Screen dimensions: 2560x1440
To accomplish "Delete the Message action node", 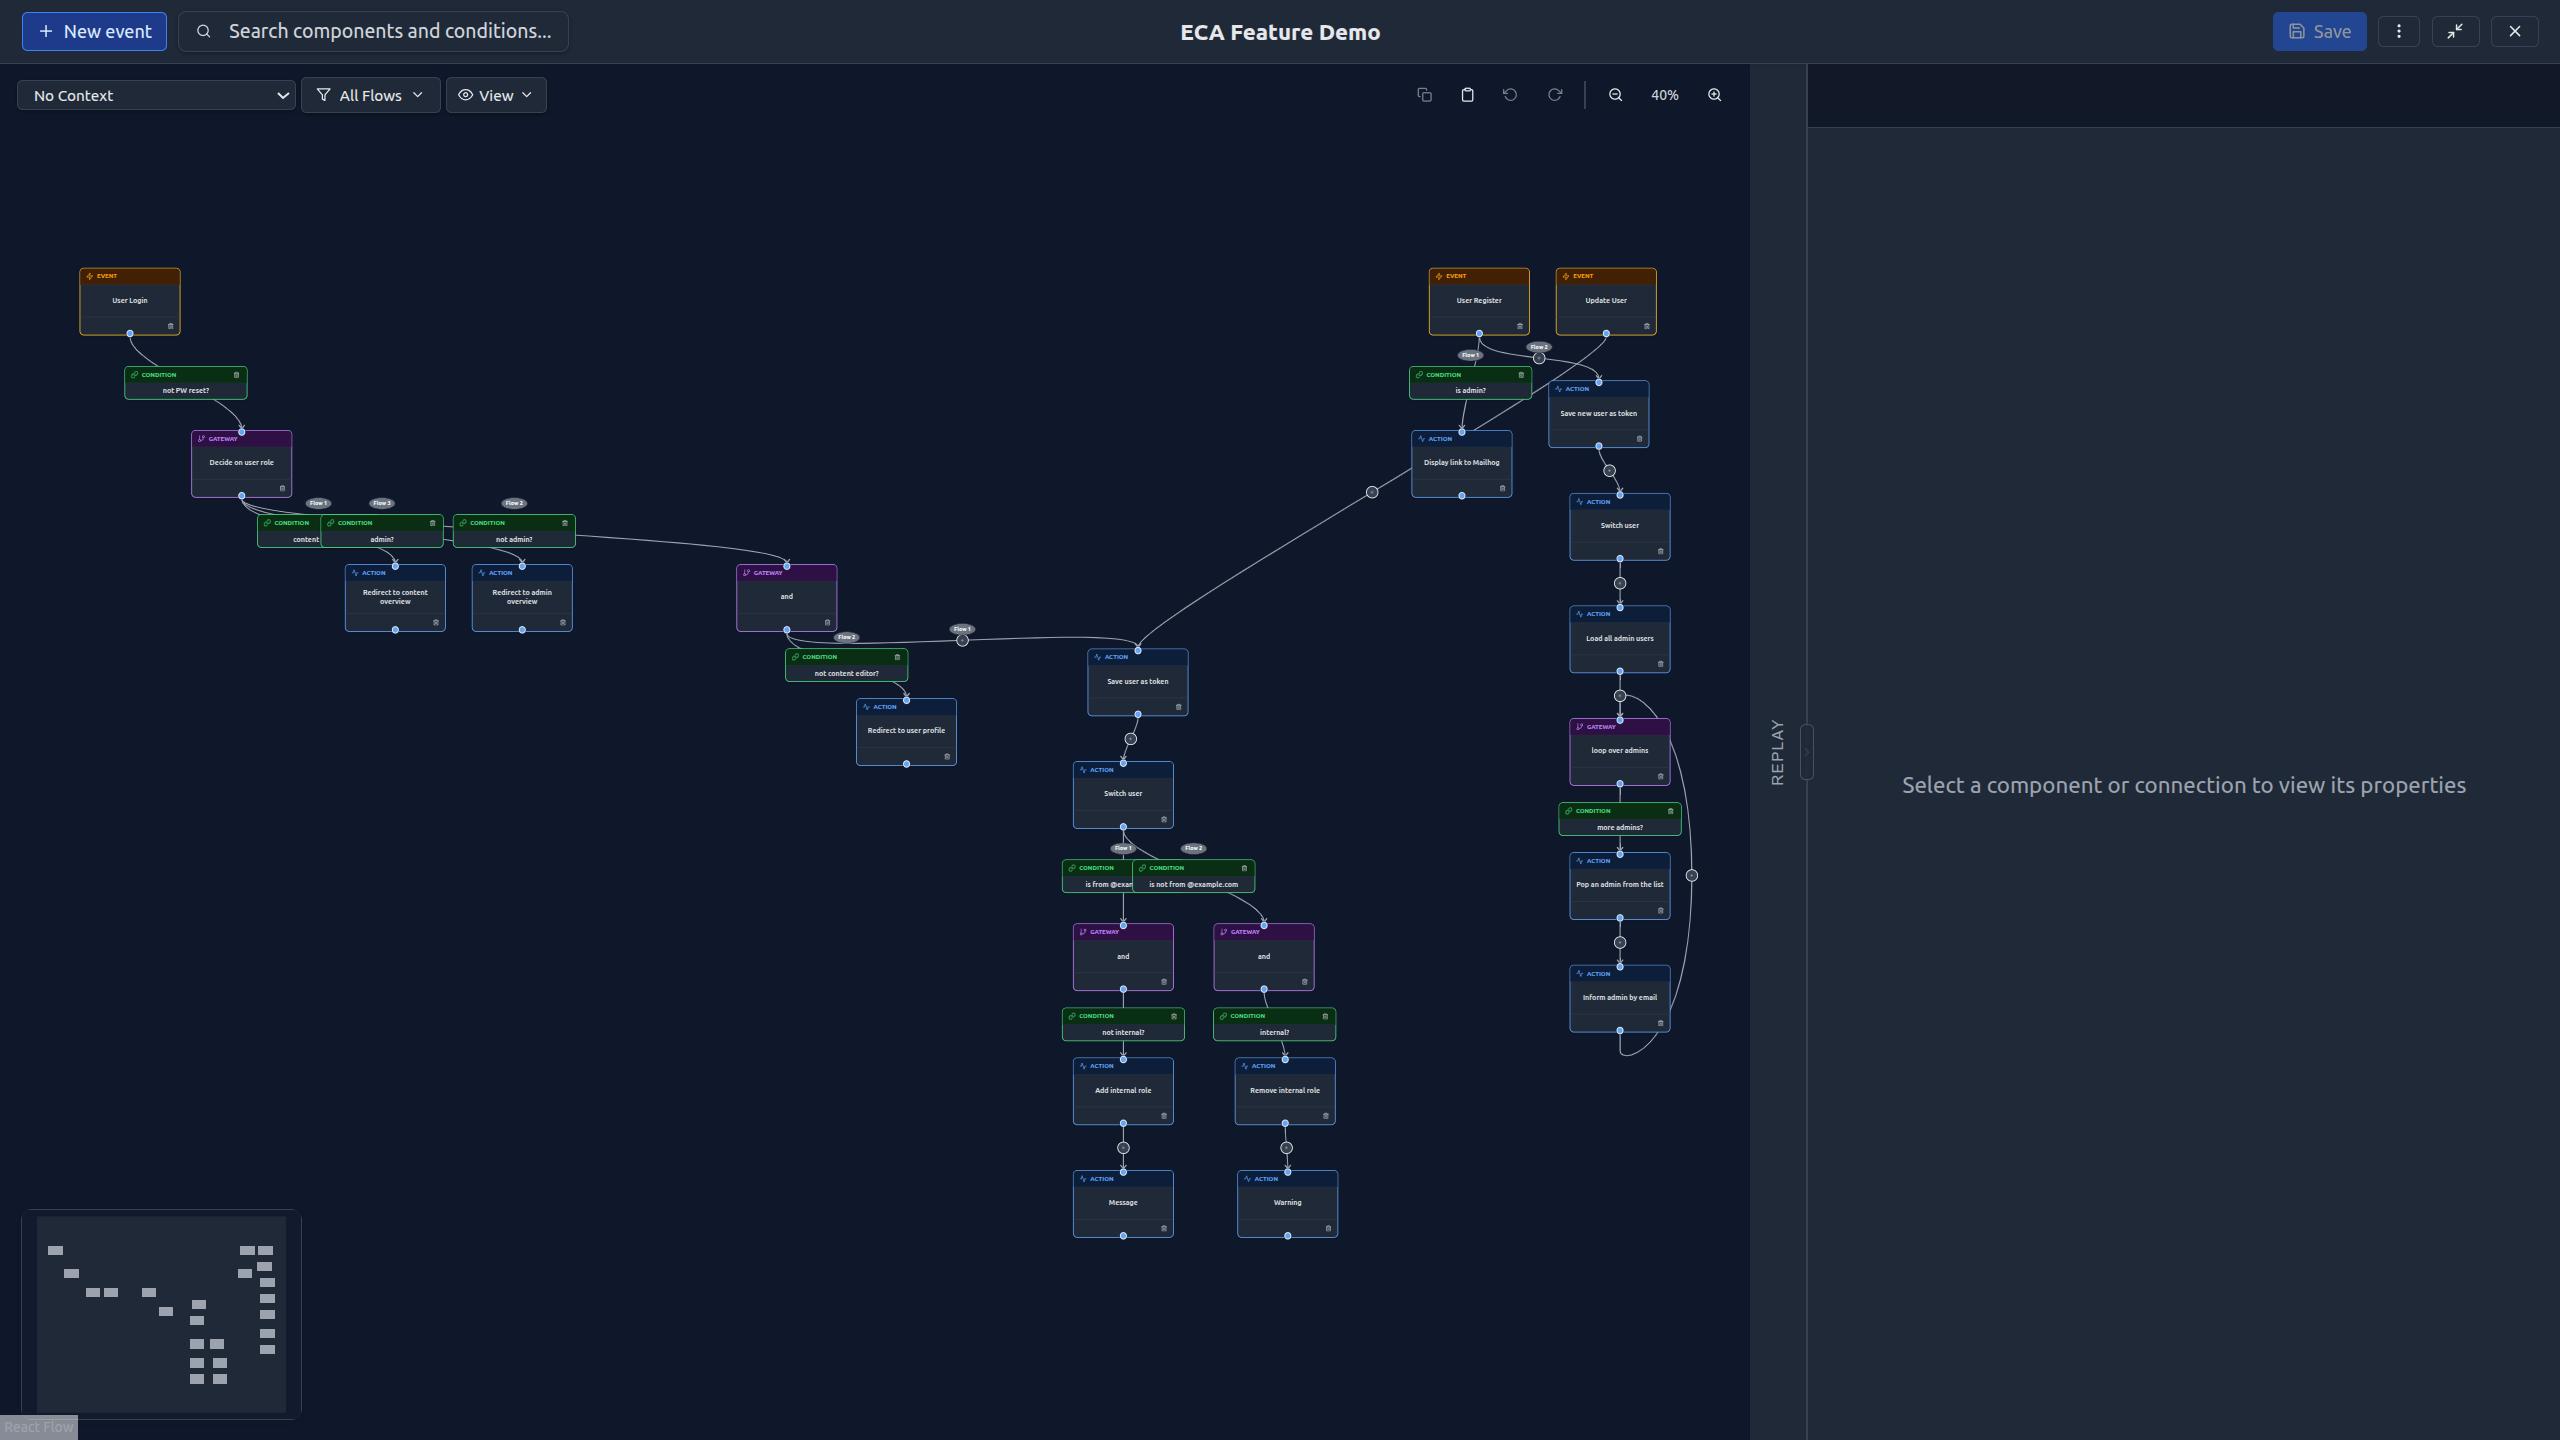I will (1166, 1228).
